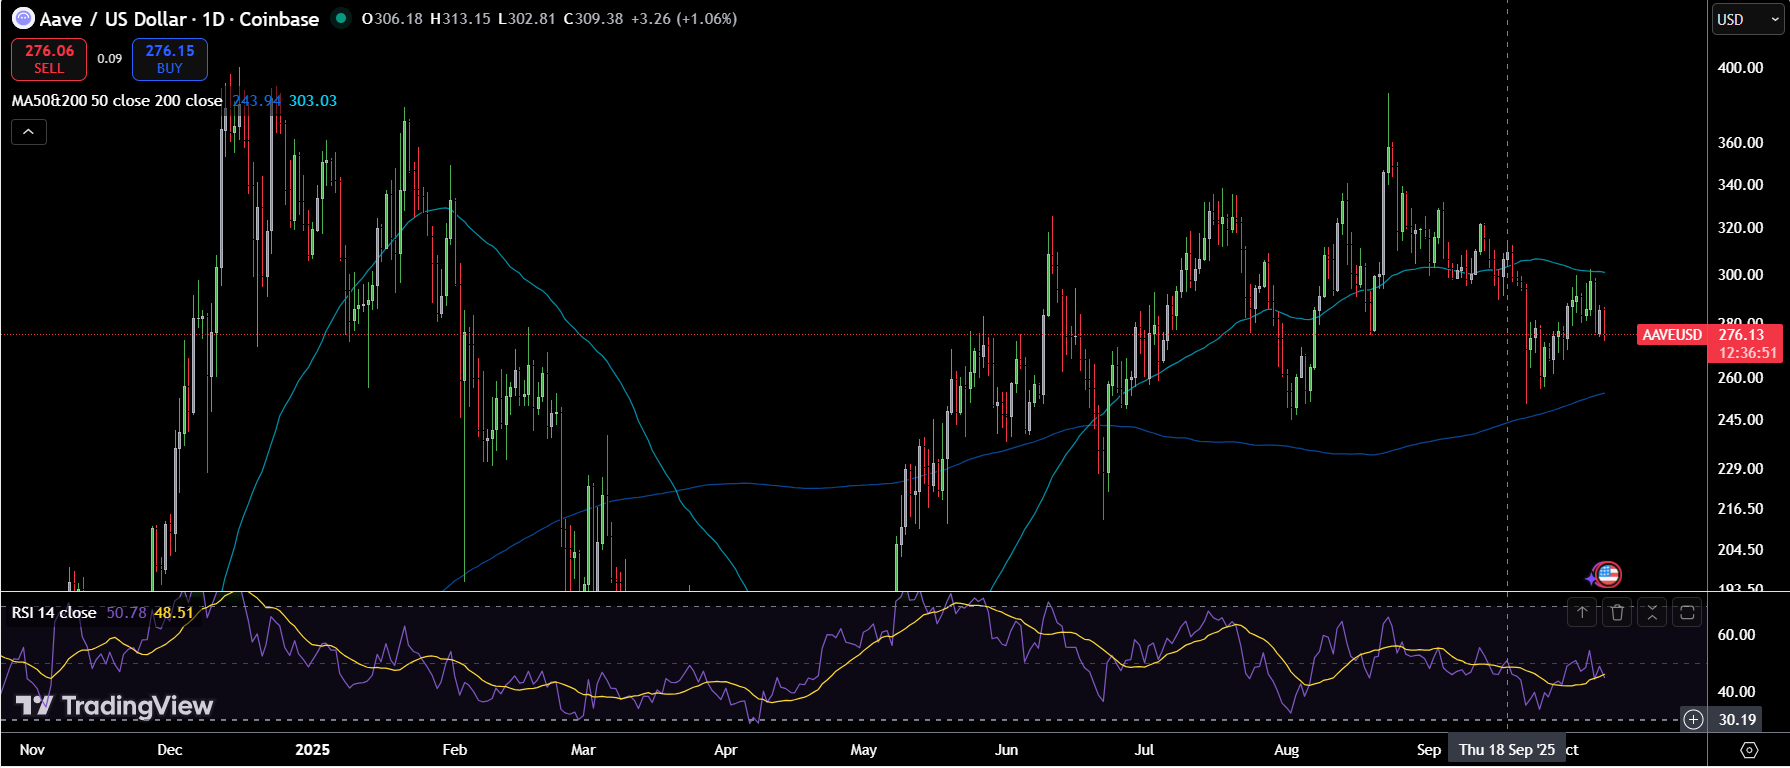1790x768 pixels.
Task: Click the US flag economic event icon
Action: pos(1607,574)
